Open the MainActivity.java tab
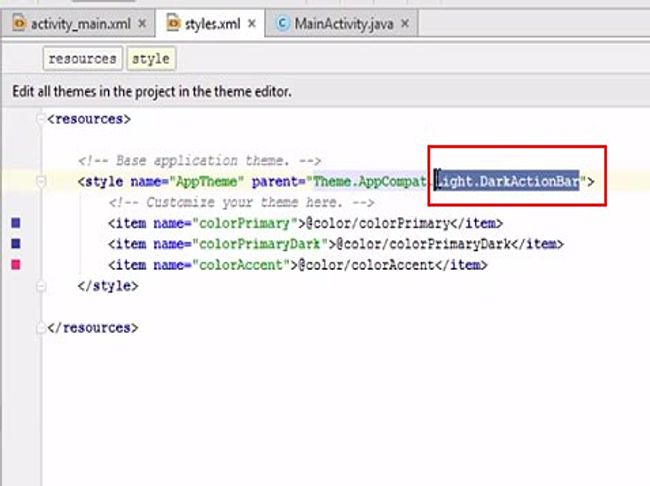The width and height of the screenshot is (650, 486). (x=344, y=24)
